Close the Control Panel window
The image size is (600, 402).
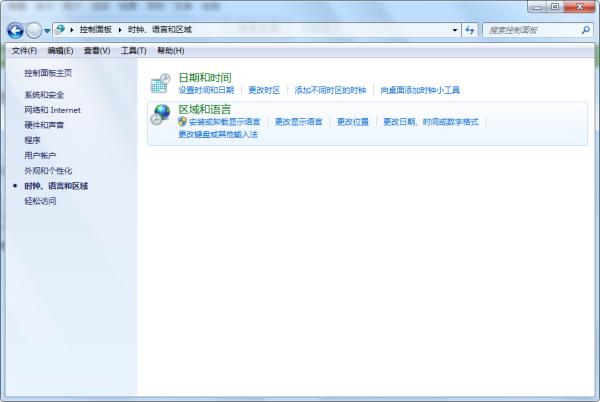(579, 7)
